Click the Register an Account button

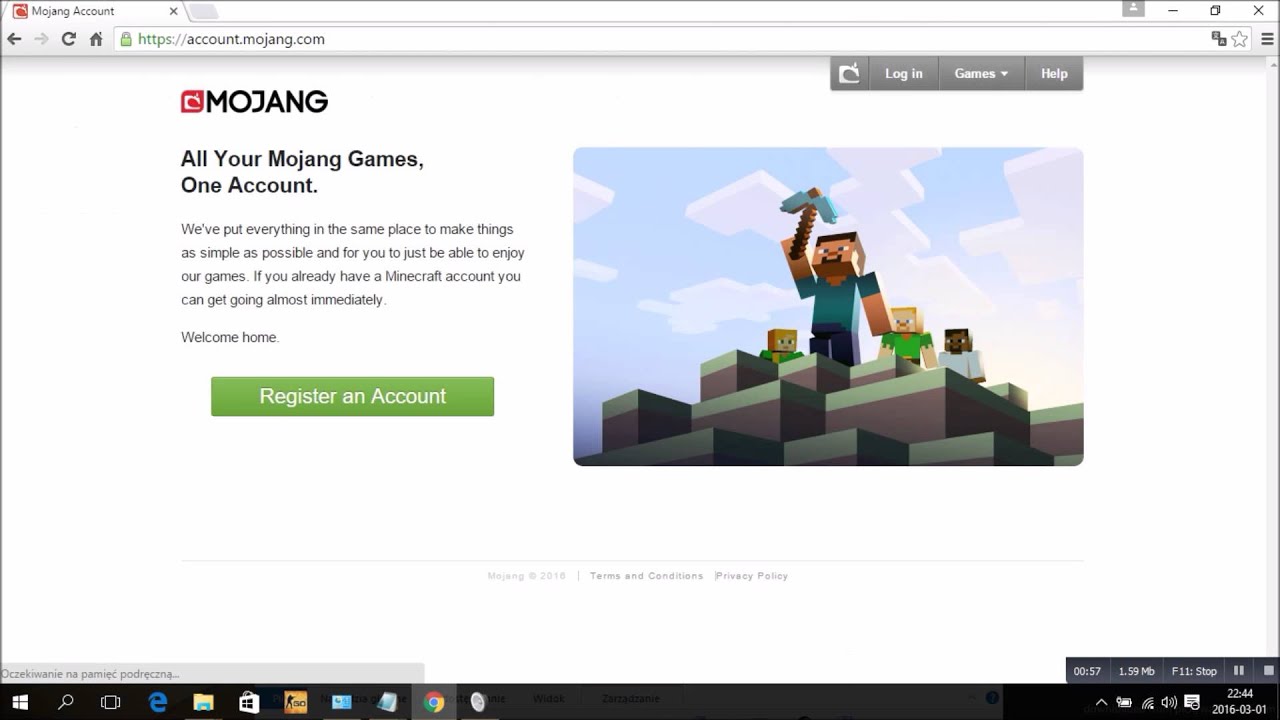(352, 396)
